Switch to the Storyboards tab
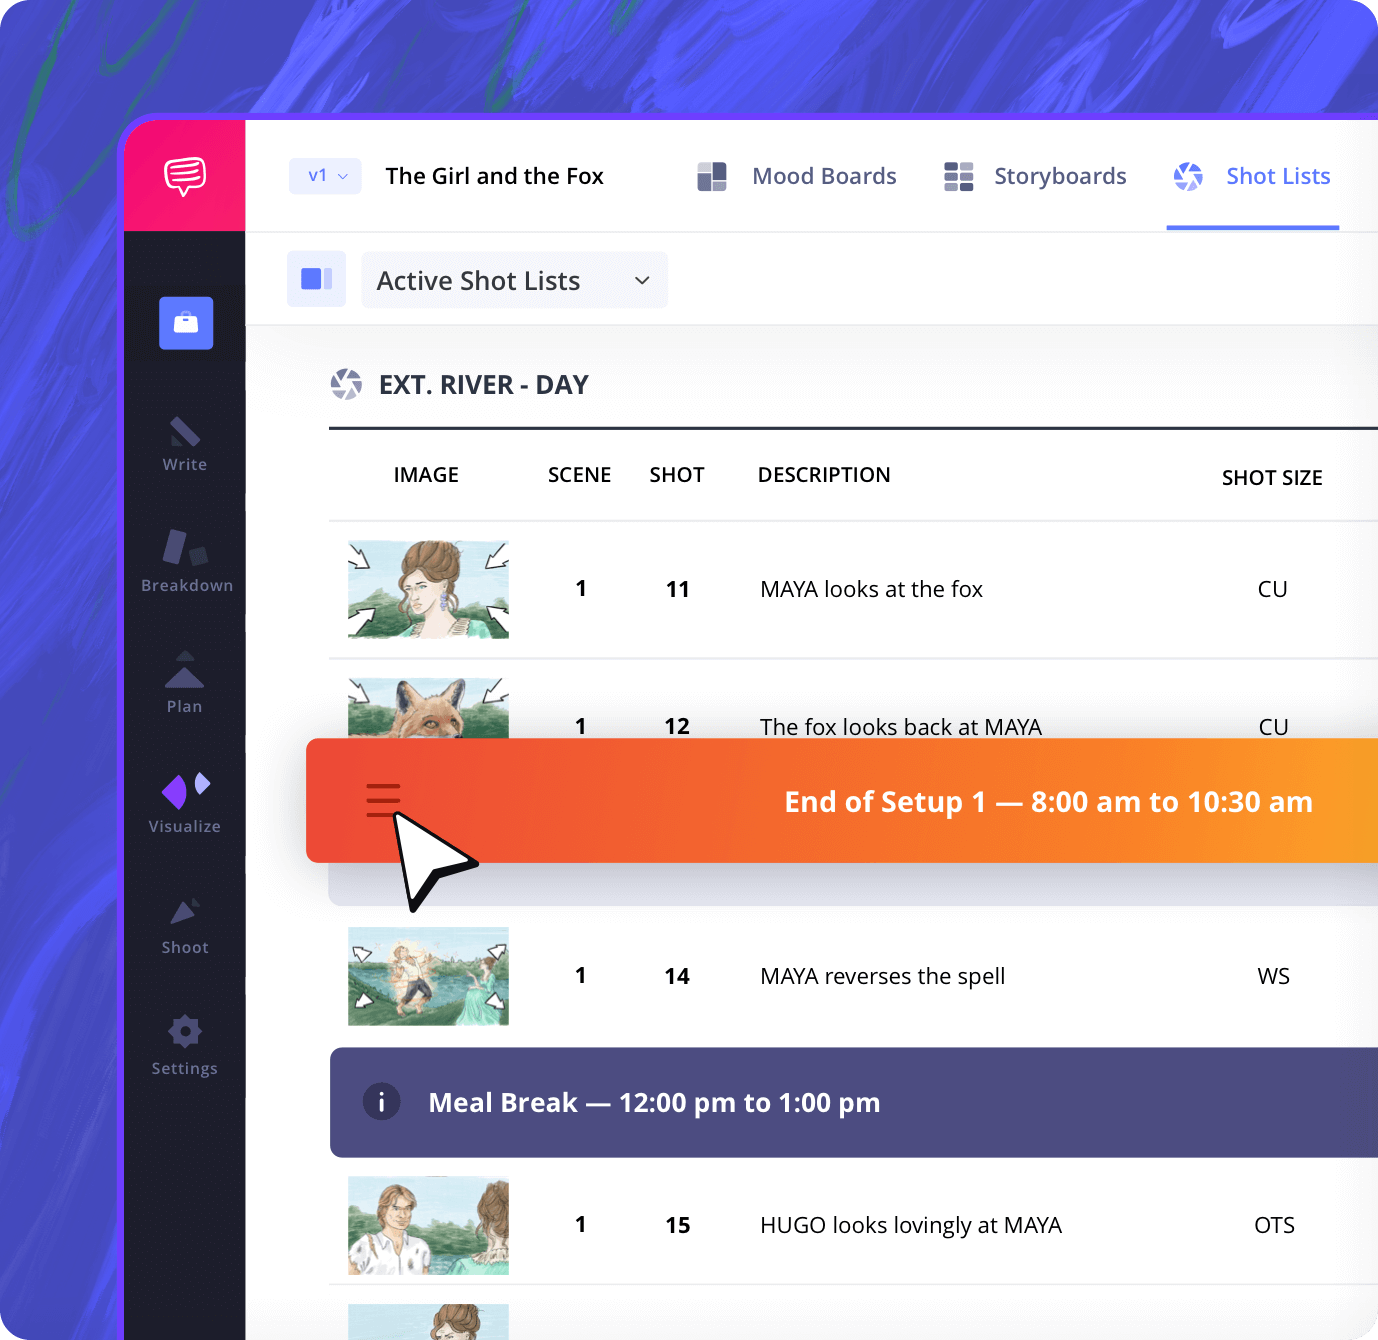Image resolution: width=1378 pixels, height=1340 pixels. coord(1035,177)
